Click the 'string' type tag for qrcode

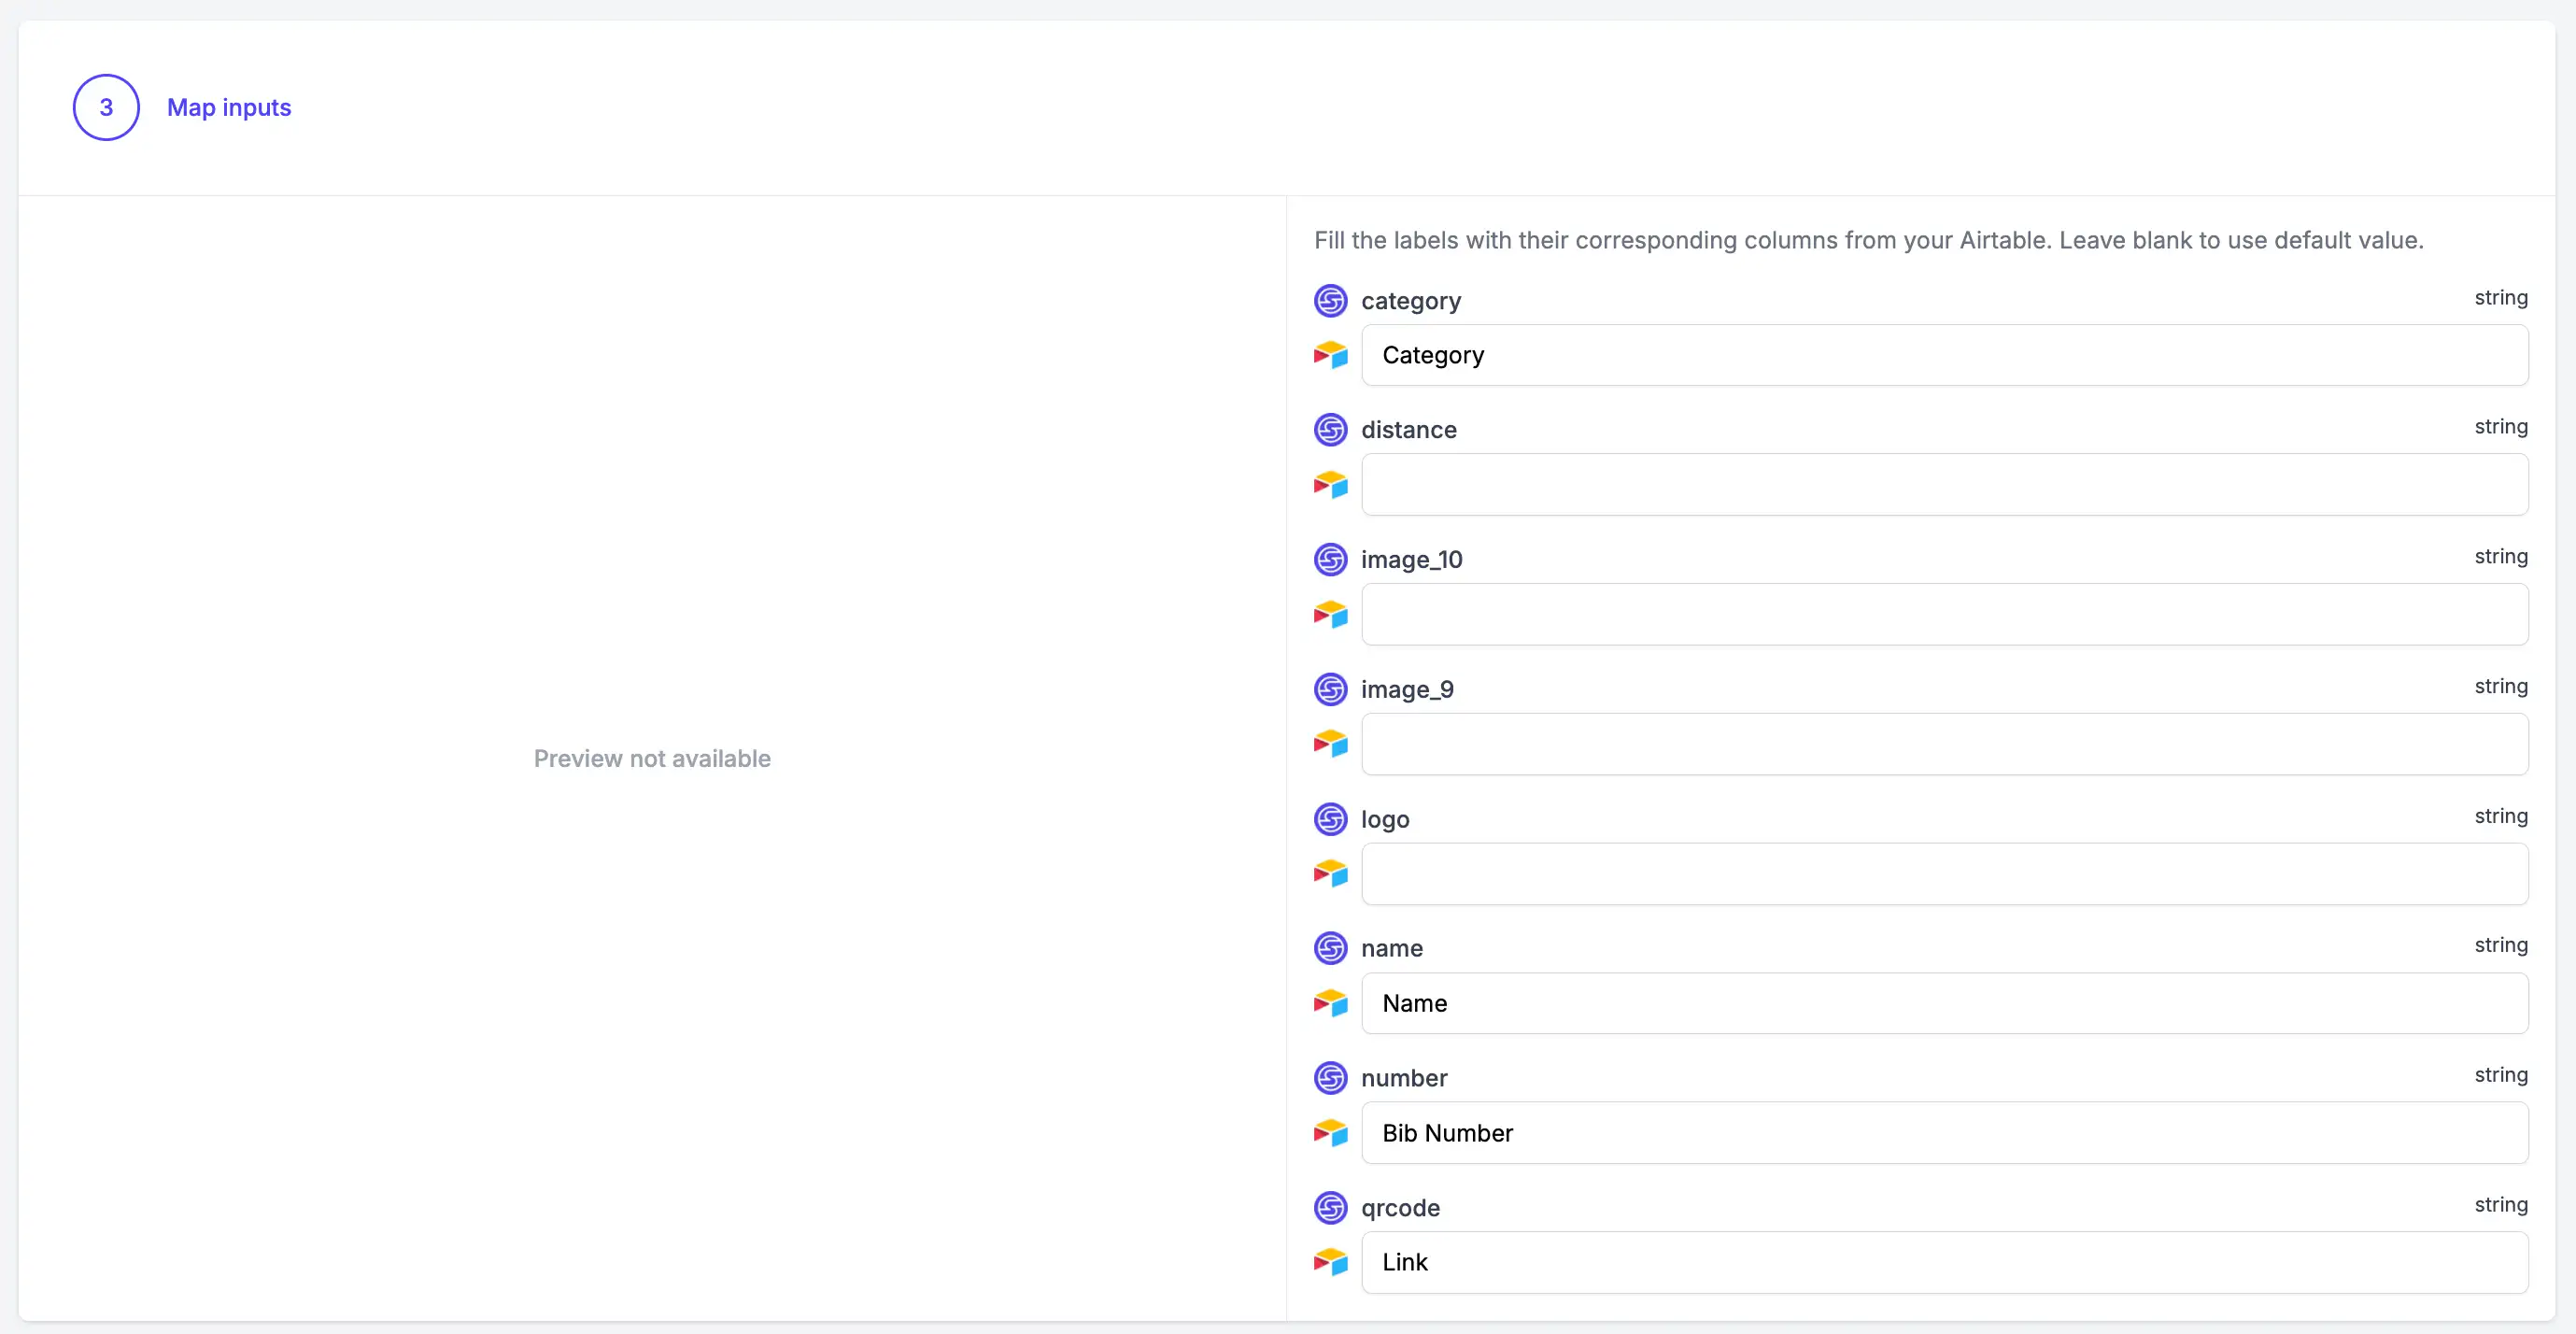(x=2501, y=1205)
